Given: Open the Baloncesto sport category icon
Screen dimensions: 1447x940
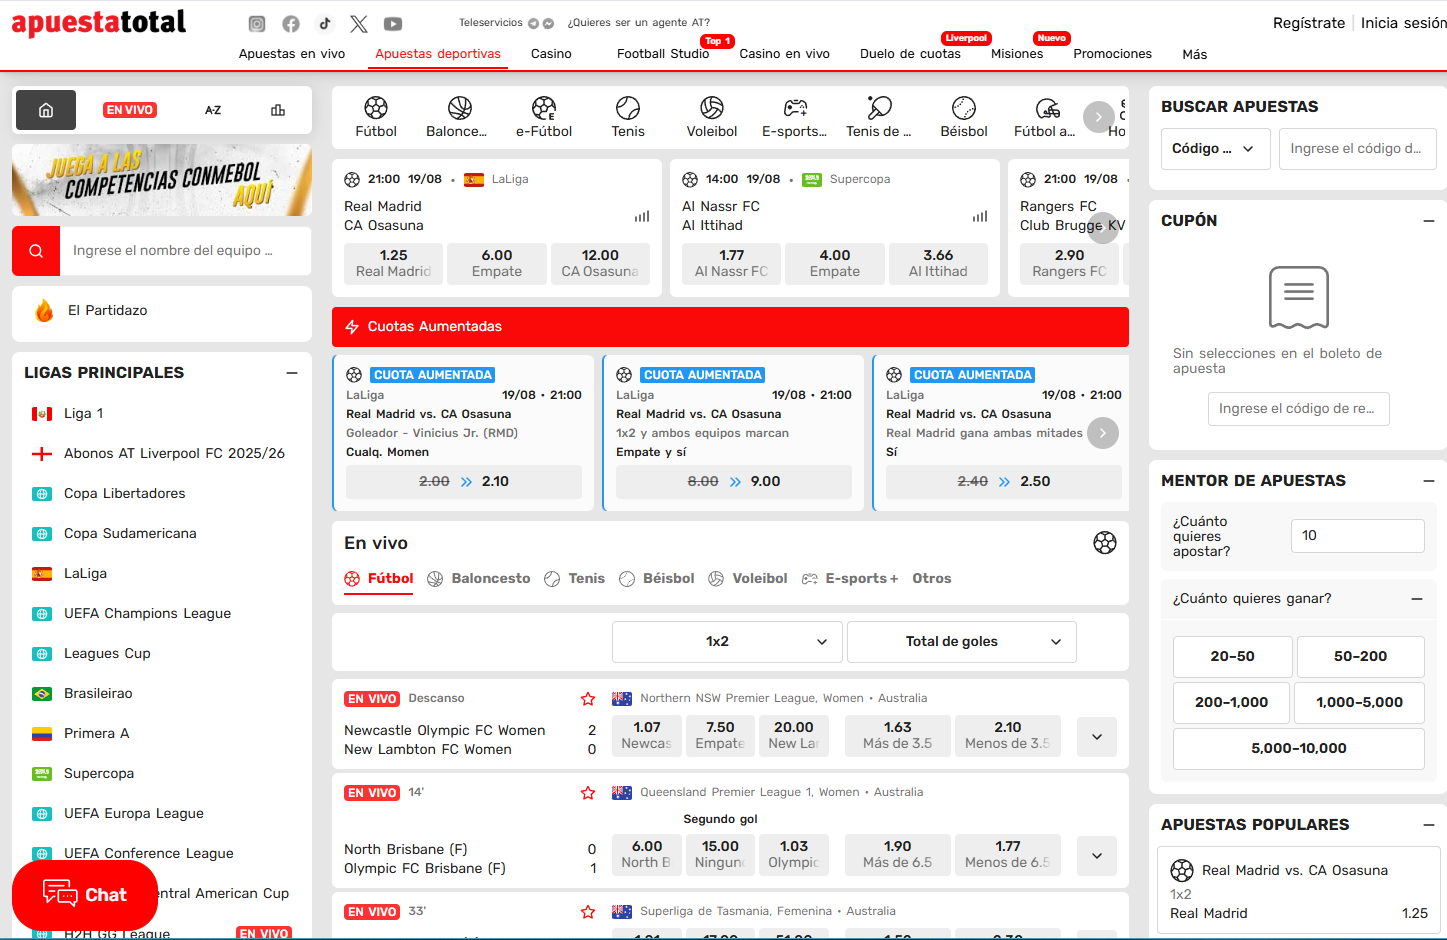Looking at the screenshot, I should click(x=460, y=116).
